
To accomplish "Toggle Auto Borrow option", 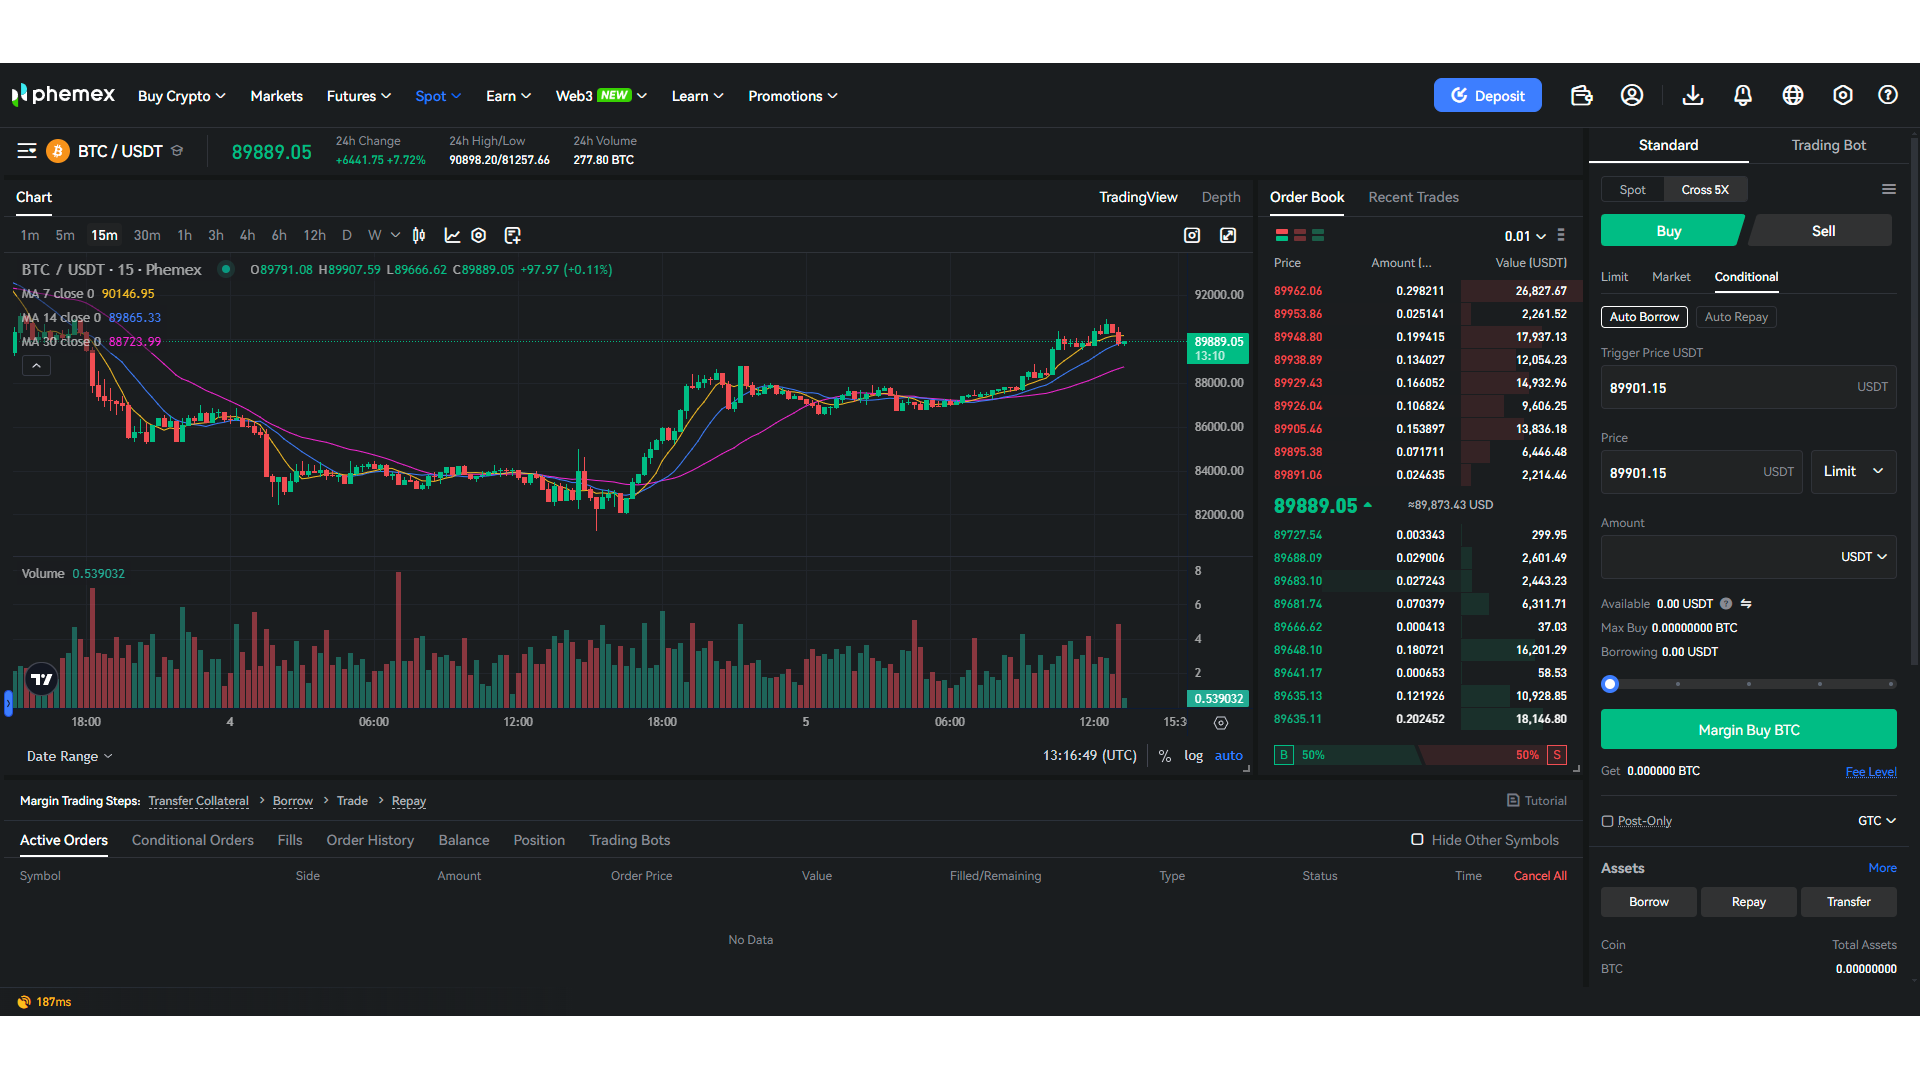I will pyautogui.click(x=1644, y=317).
